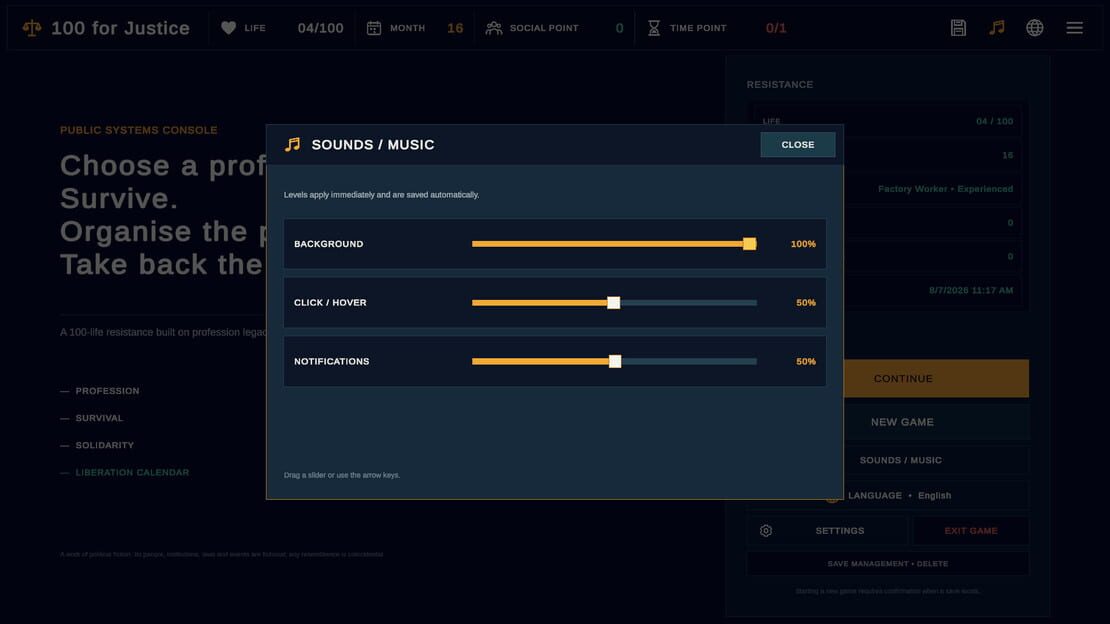This screenshot has height=624, width=1110.
Task: Click the Click / Hover 50% value
Action: tap(806, 302)
